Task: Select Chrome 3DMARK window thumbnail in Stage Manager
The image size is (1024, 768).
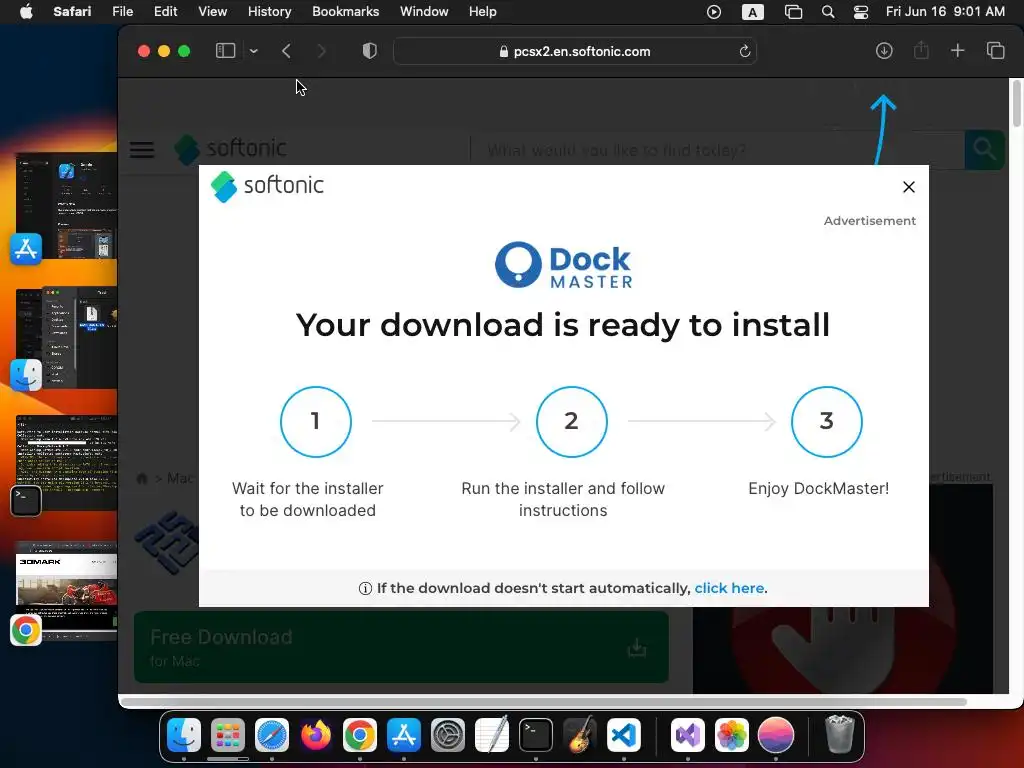Action: (x=67, y=590)
